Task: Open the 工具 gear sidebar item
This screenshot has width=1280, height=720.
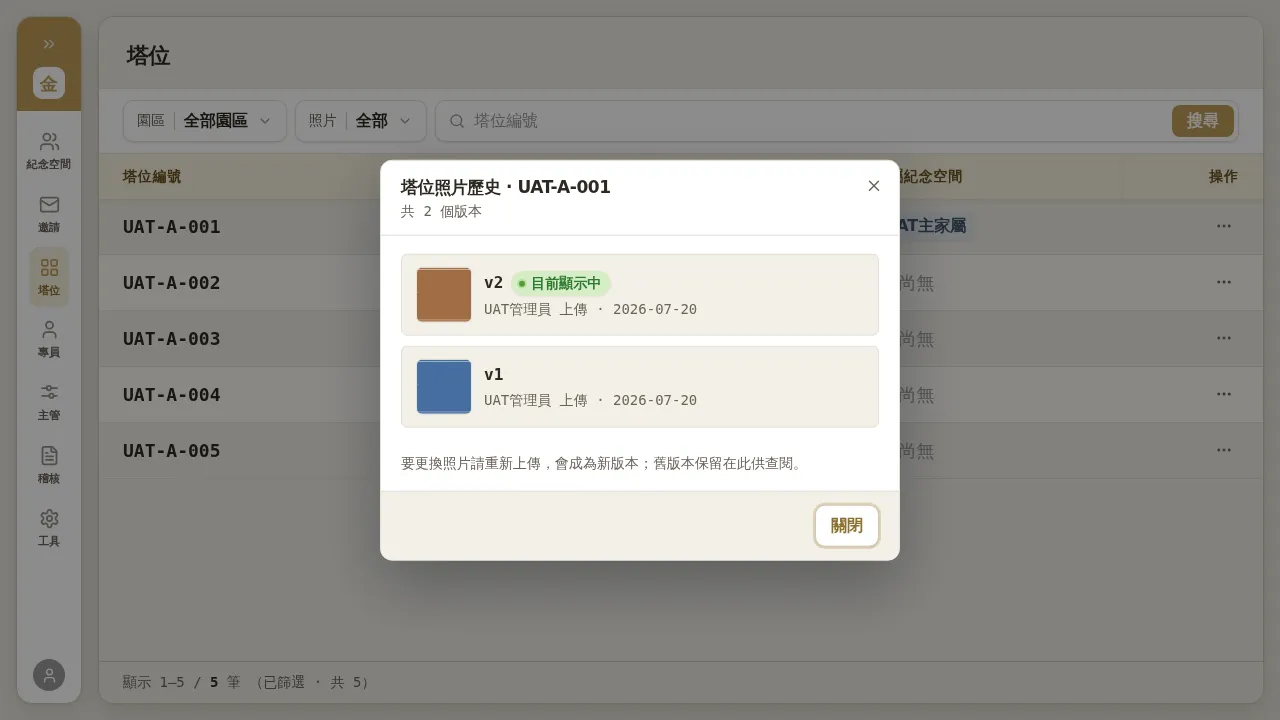Action: [49, 528]
